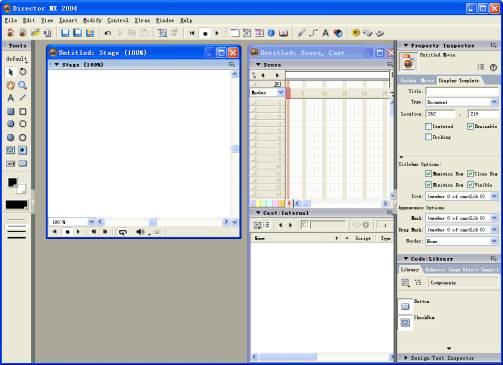Collapse the Score panel triangle
Image resolution: width=503 pixels, height=365 pixels.
(258, 64)
